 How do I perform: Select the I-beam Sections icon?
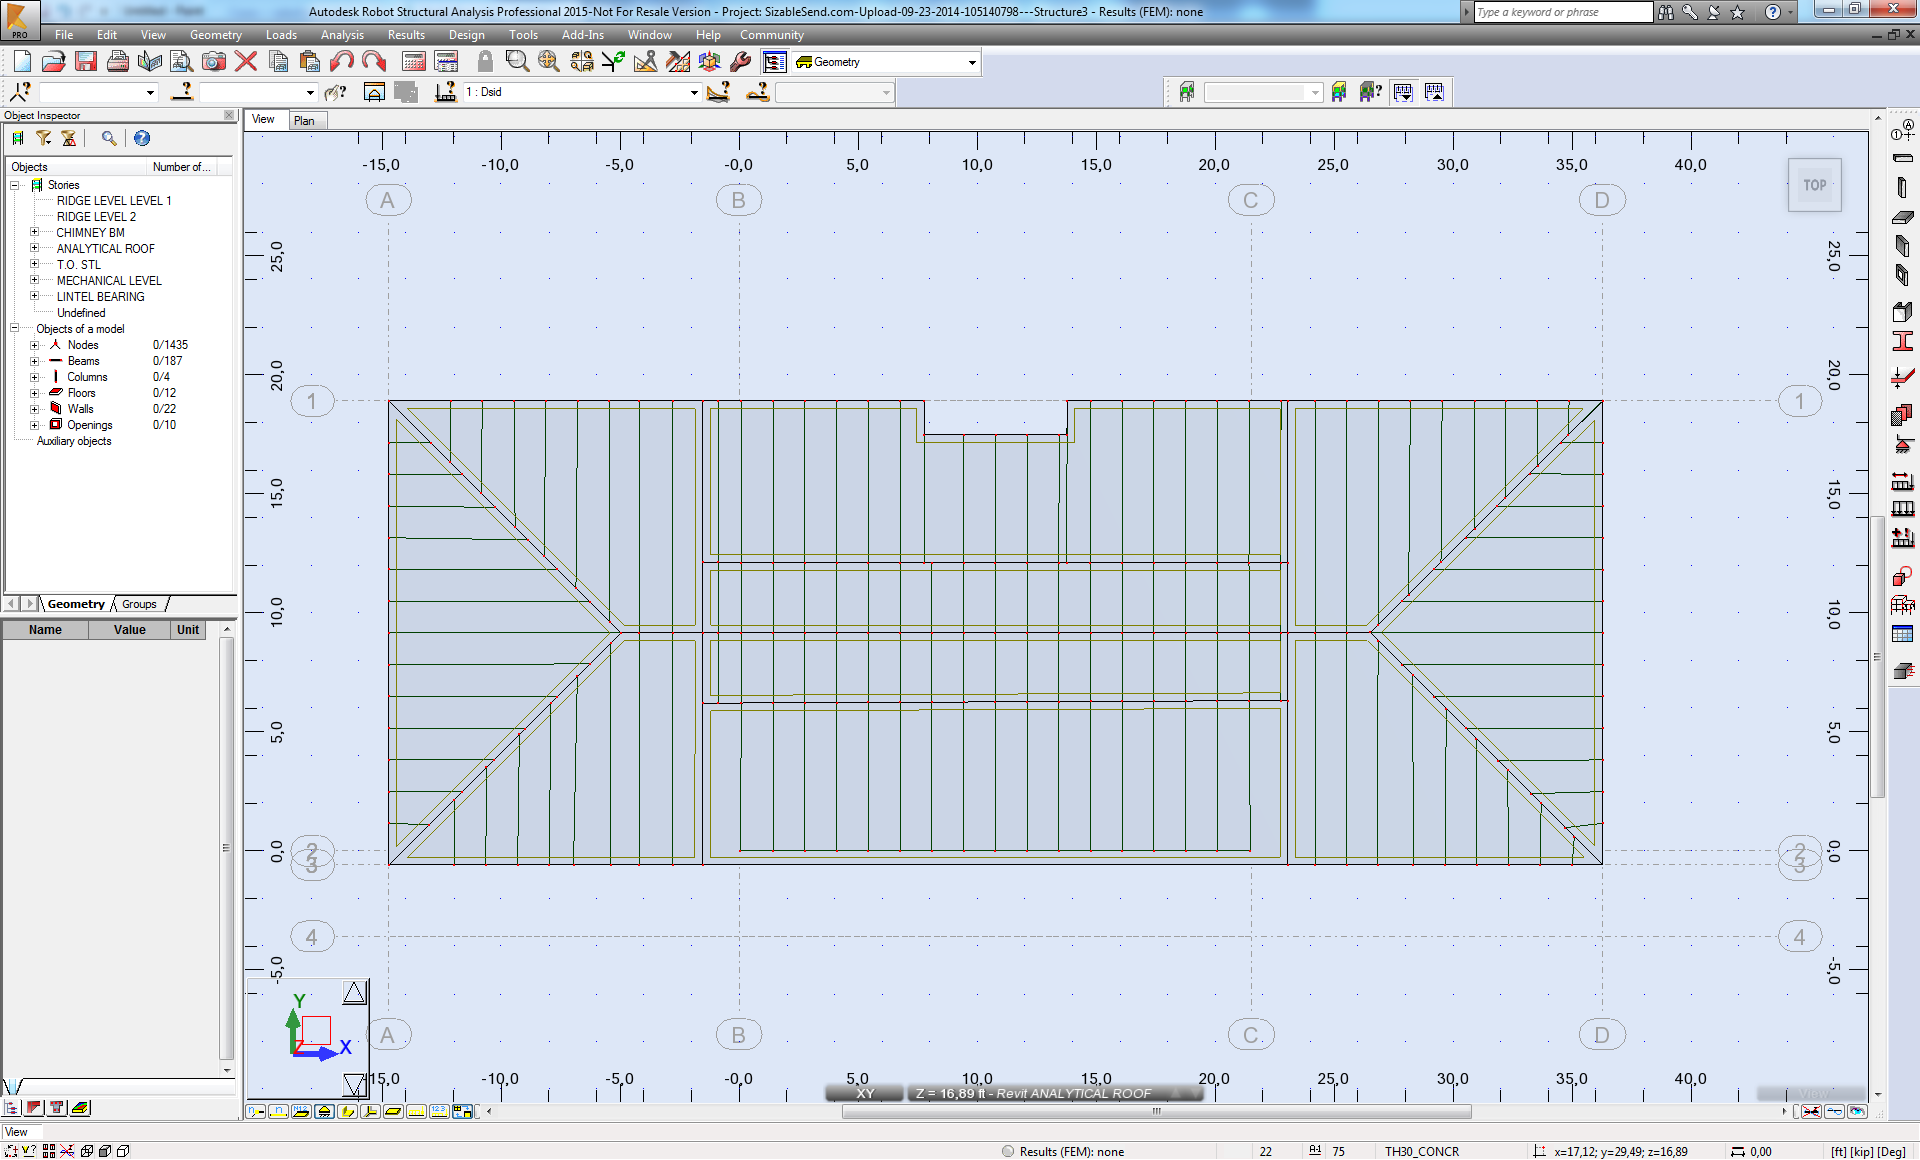tap(1903, 342)
